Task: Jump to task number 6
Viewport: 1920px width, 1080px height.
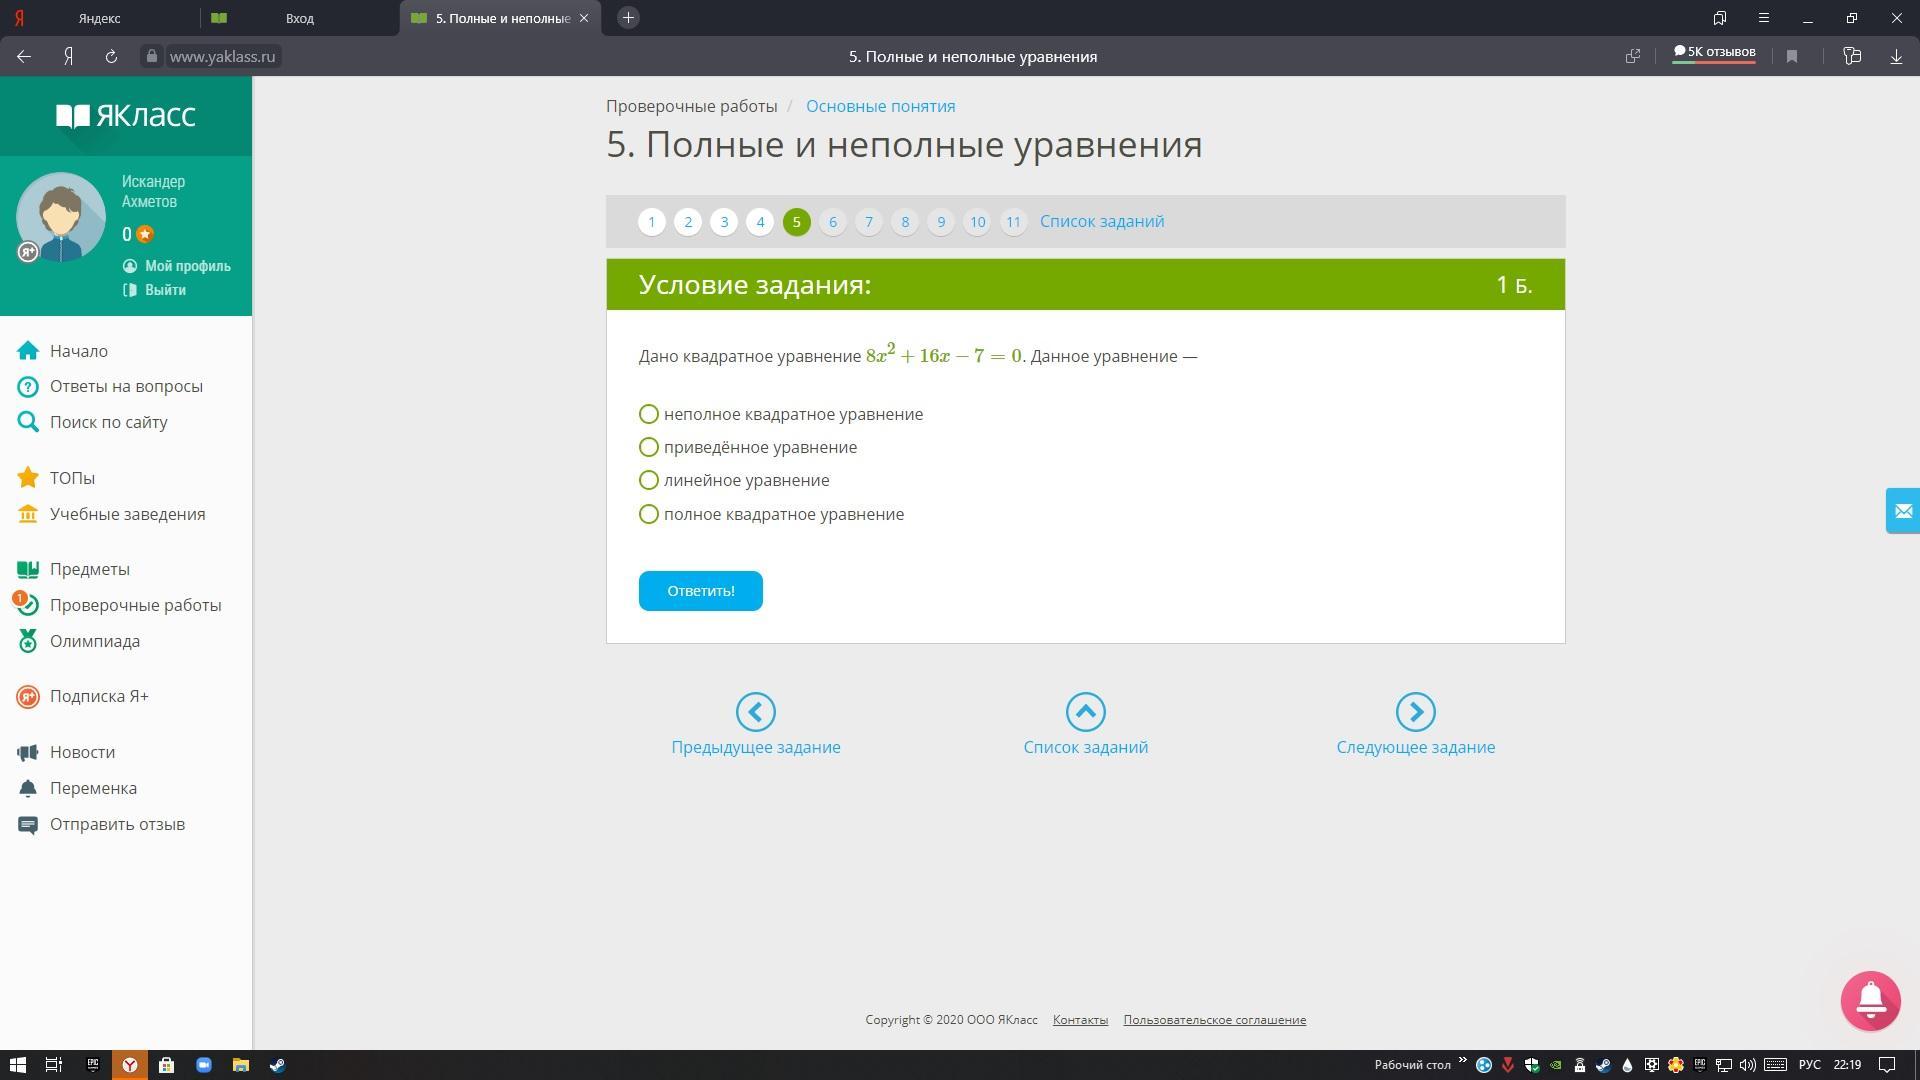Action: (x=832, y=222)
